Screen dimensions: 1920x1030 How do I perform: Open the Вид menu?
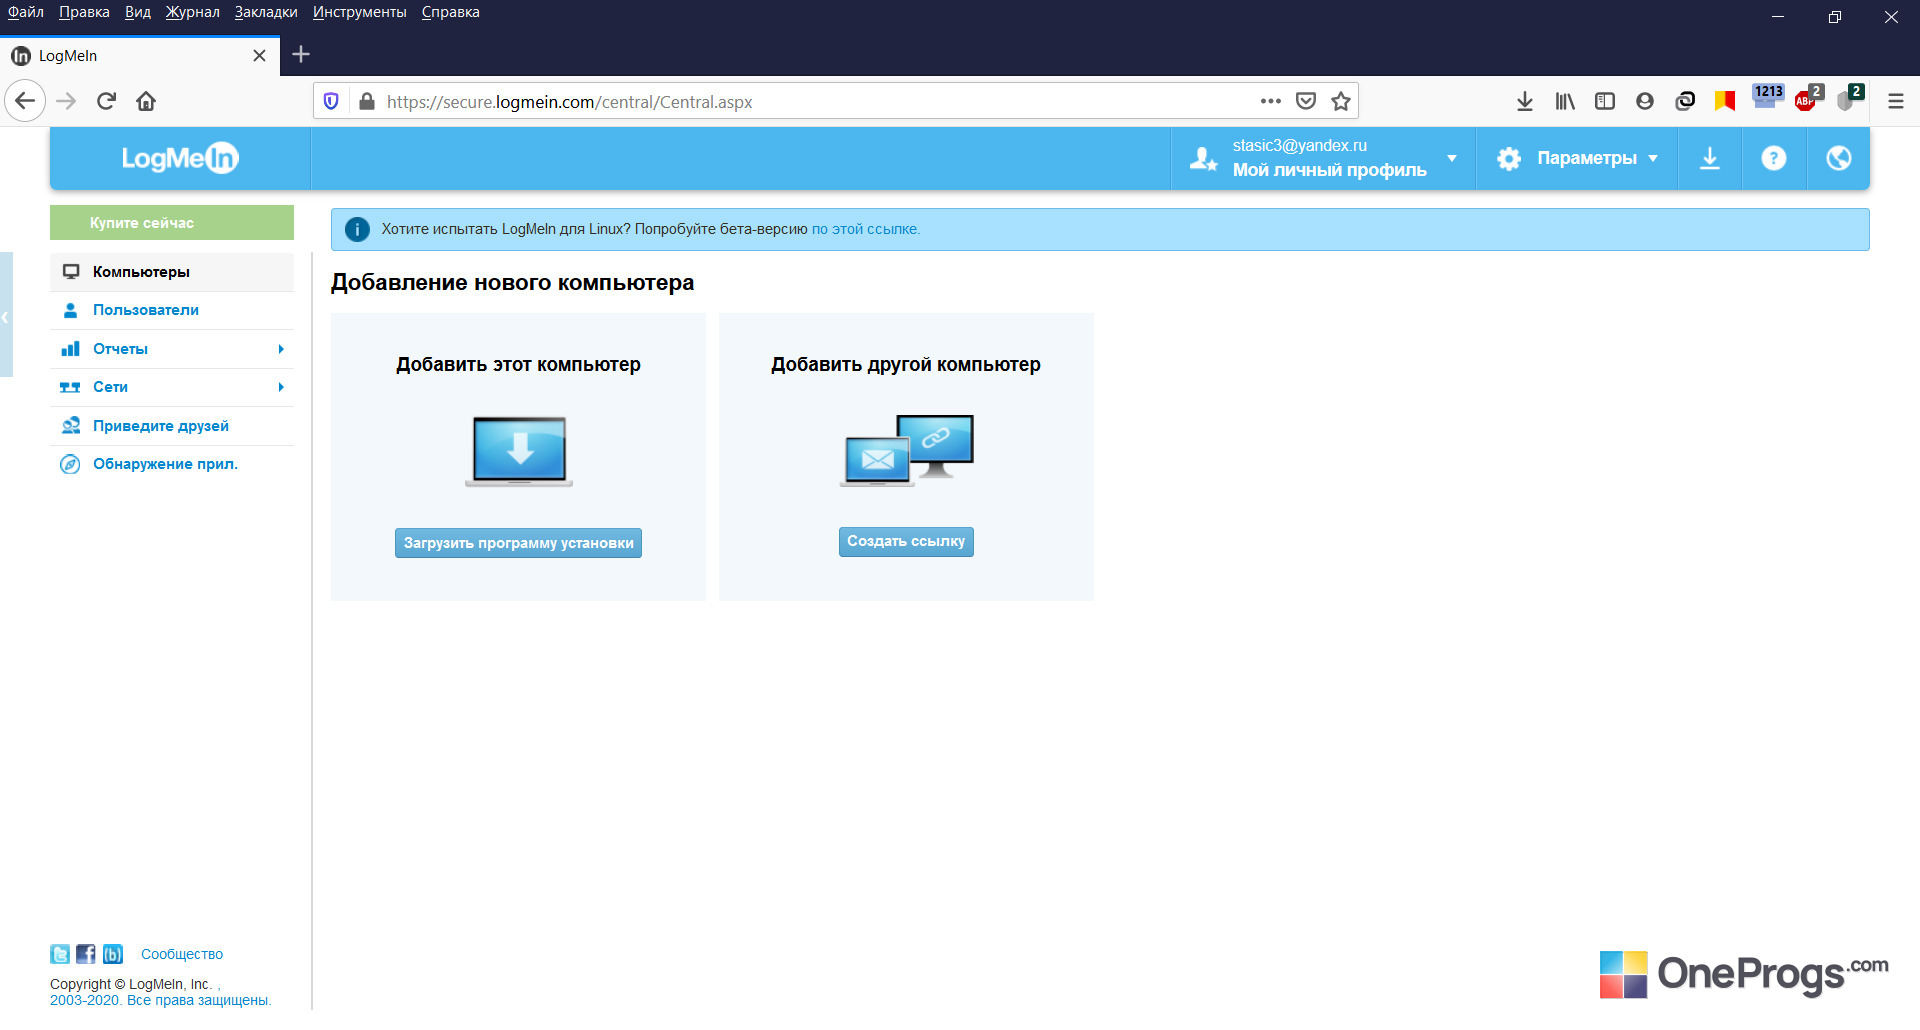(x=138, y=12)
